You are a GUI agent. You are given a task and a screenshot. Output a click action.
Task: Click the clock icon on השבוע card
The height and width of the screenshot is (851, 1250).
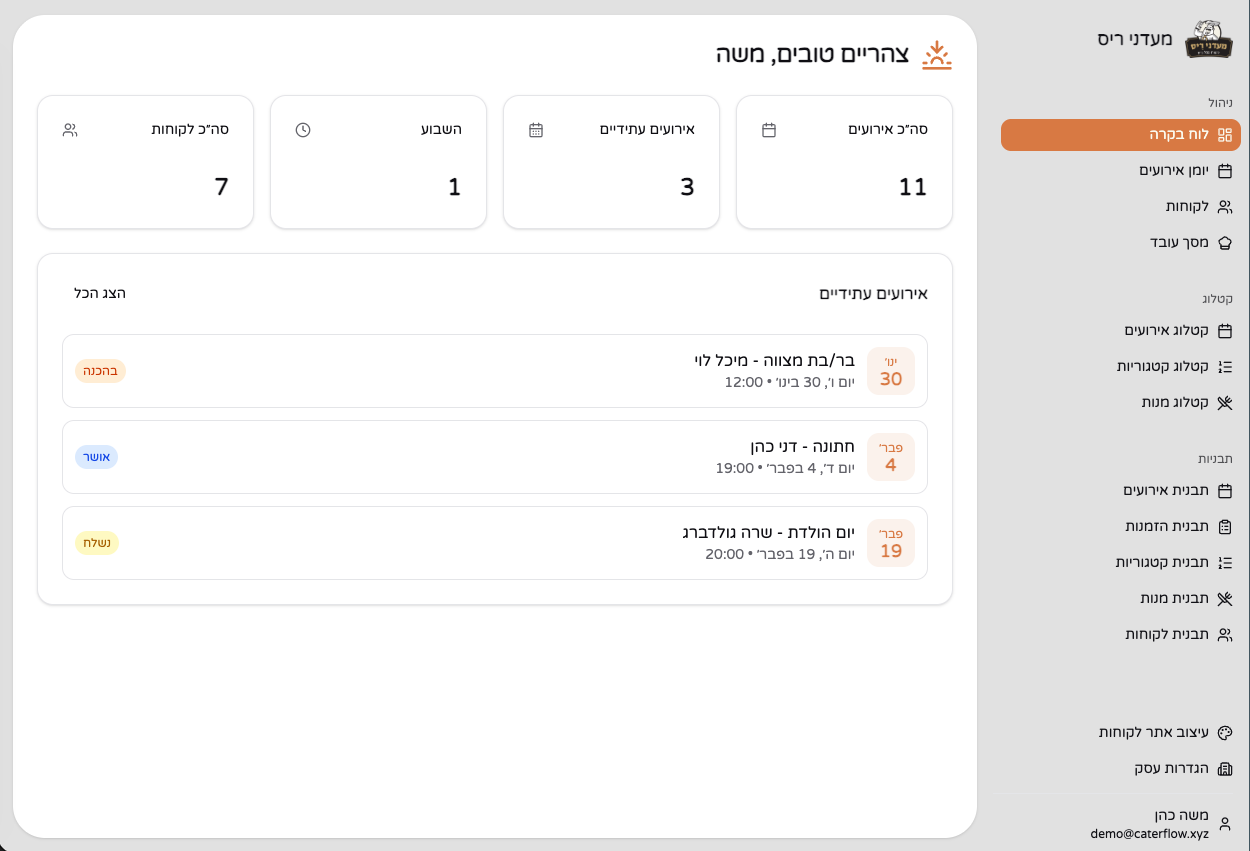(x=303, y=129)
